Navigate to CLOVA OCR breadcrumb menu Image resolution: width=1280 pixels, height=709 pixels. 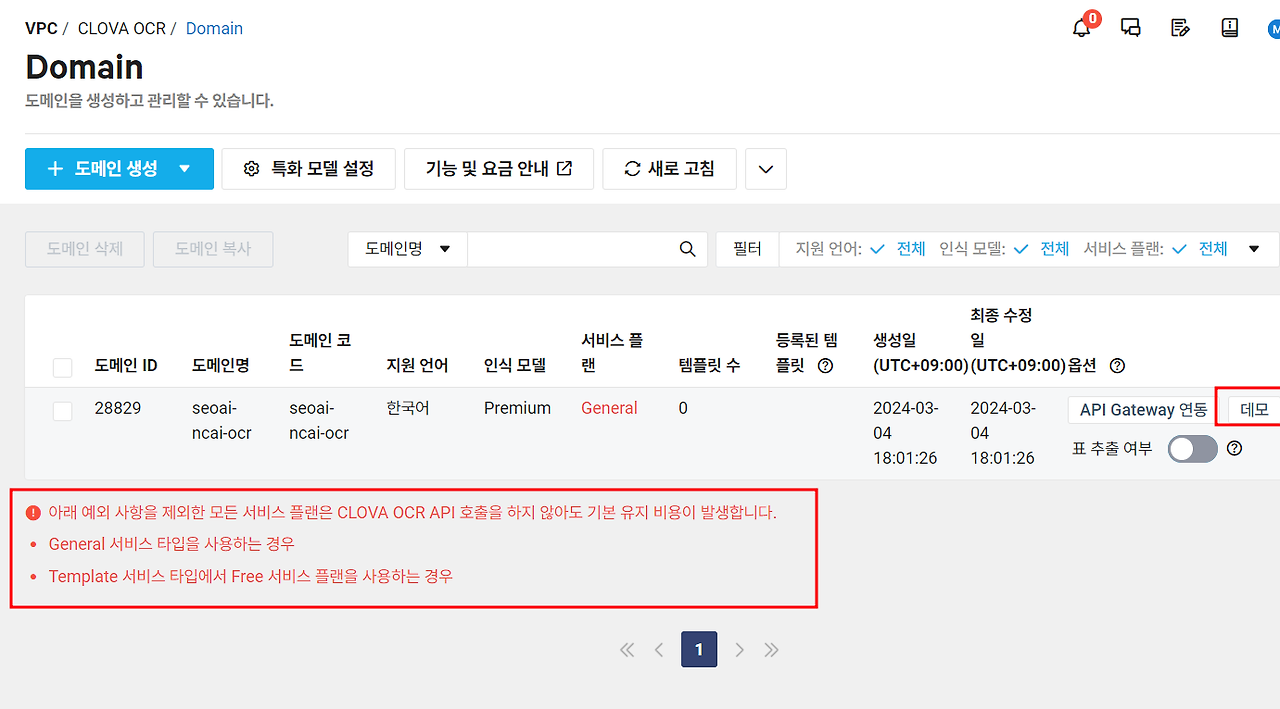122,28
